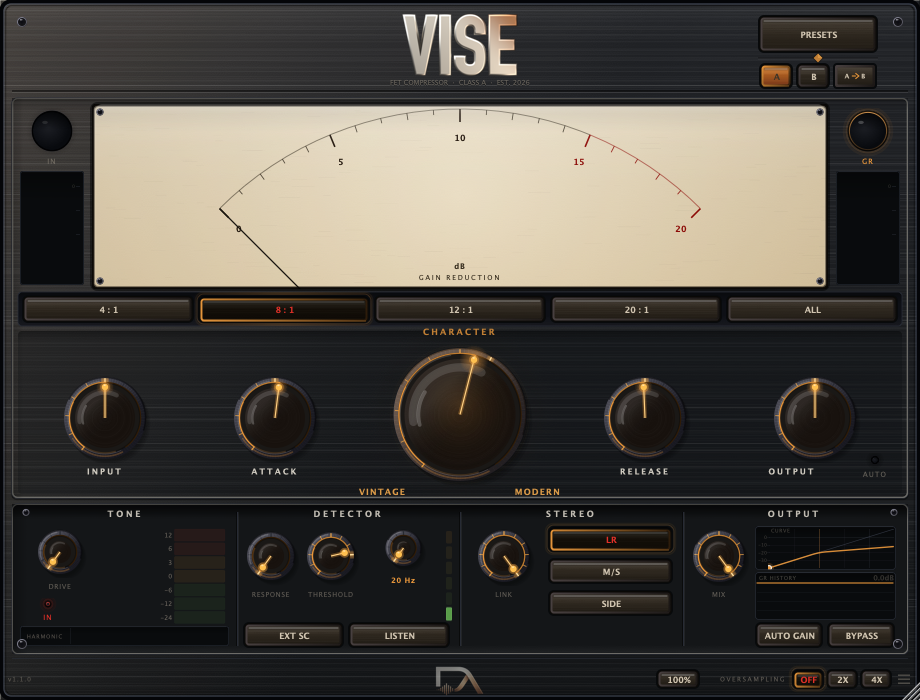Click the '0.0dB' GR history value
The height and width of the screenshot is (700, 920).
(883, 578)
